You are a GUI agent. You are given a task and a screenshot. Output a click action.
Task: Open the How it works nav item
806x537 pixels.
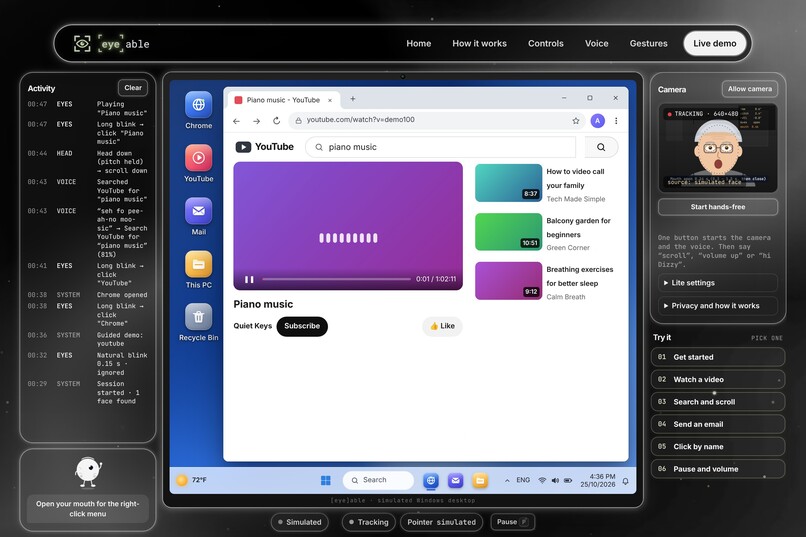coord(479,44)
